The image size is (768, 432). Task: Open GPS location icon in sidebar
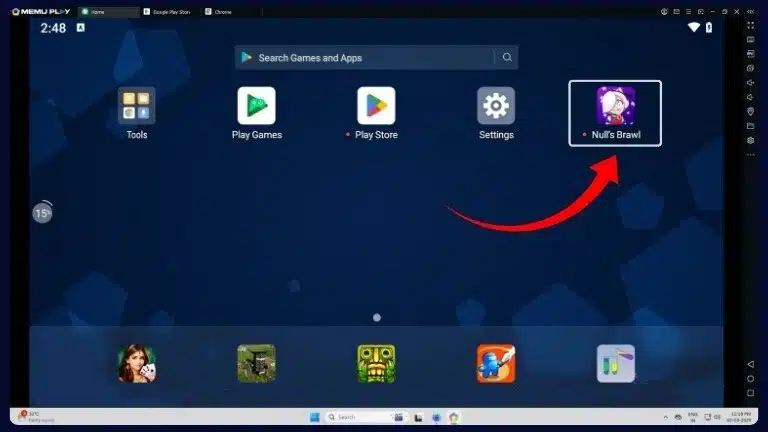click(750, 112)
